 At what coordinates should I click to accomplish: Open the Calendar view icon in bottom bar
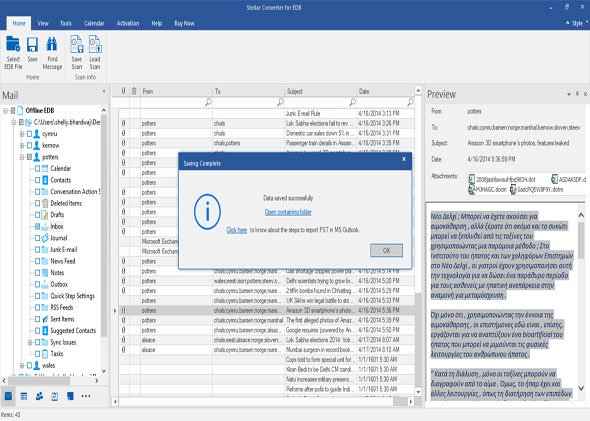pos(24,396)
